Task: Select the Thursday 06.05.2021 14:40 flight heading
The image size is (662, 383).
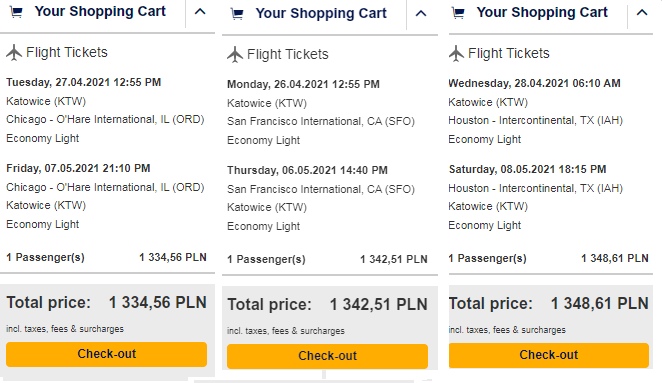Action: click(307, 170)
